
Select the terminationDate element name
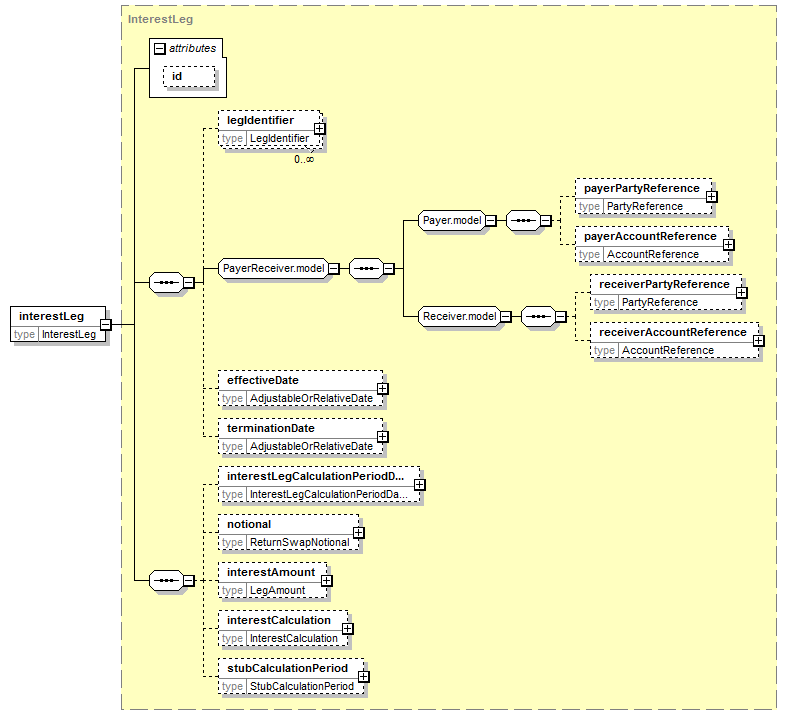point(271,428)
